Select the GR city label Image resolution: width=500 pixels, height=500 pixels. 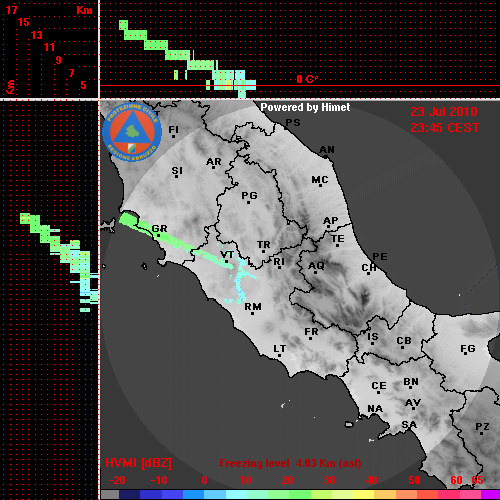159,229
